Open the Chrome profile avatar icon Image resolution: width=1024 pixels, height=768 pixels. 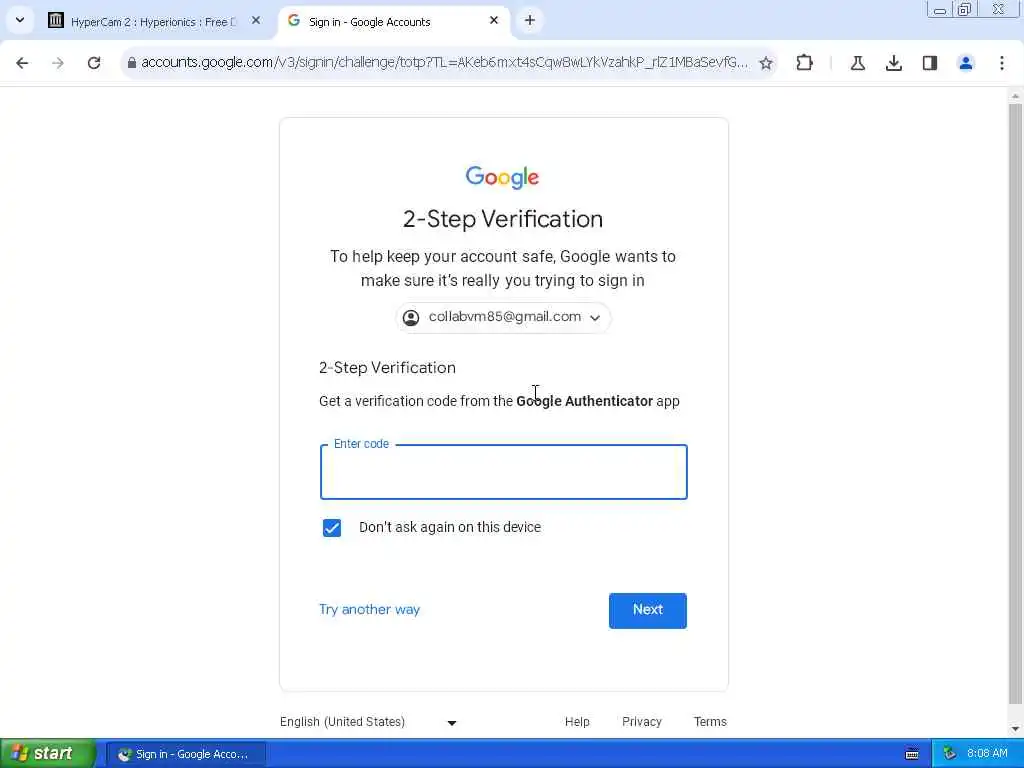point(965,63)
